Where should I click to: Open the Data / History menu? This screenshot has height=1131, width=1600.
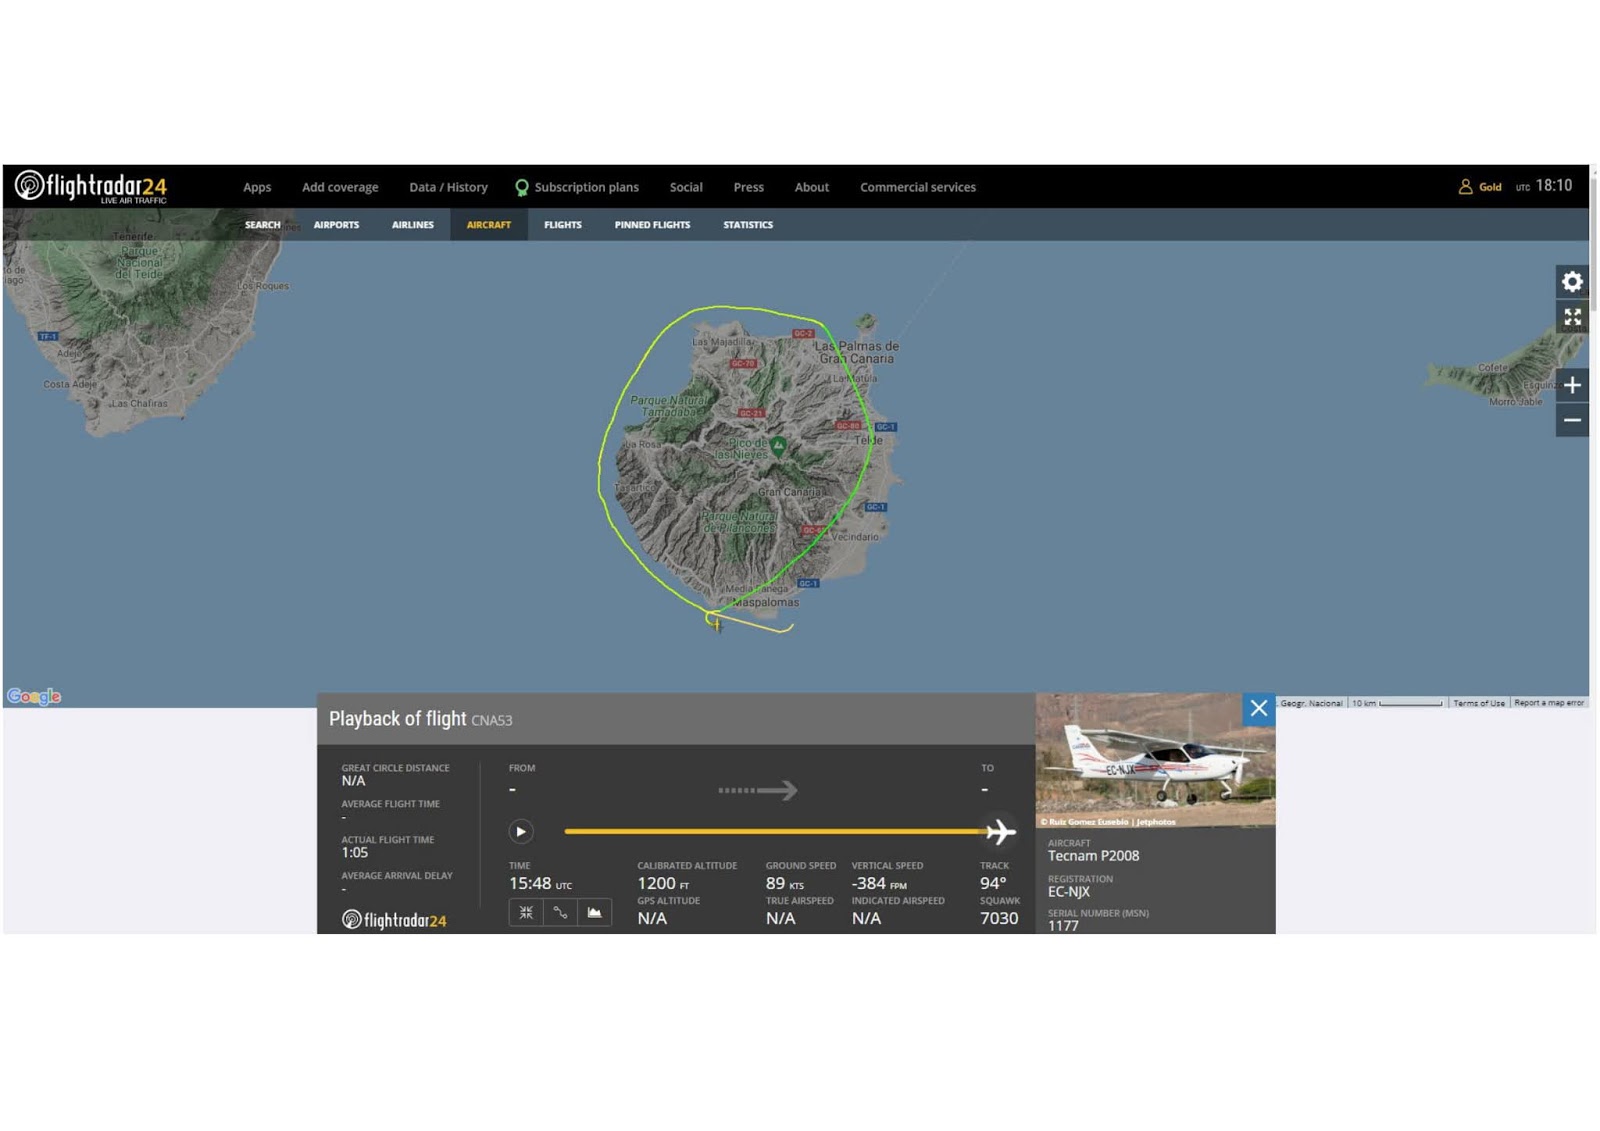(x=448, y=187)
